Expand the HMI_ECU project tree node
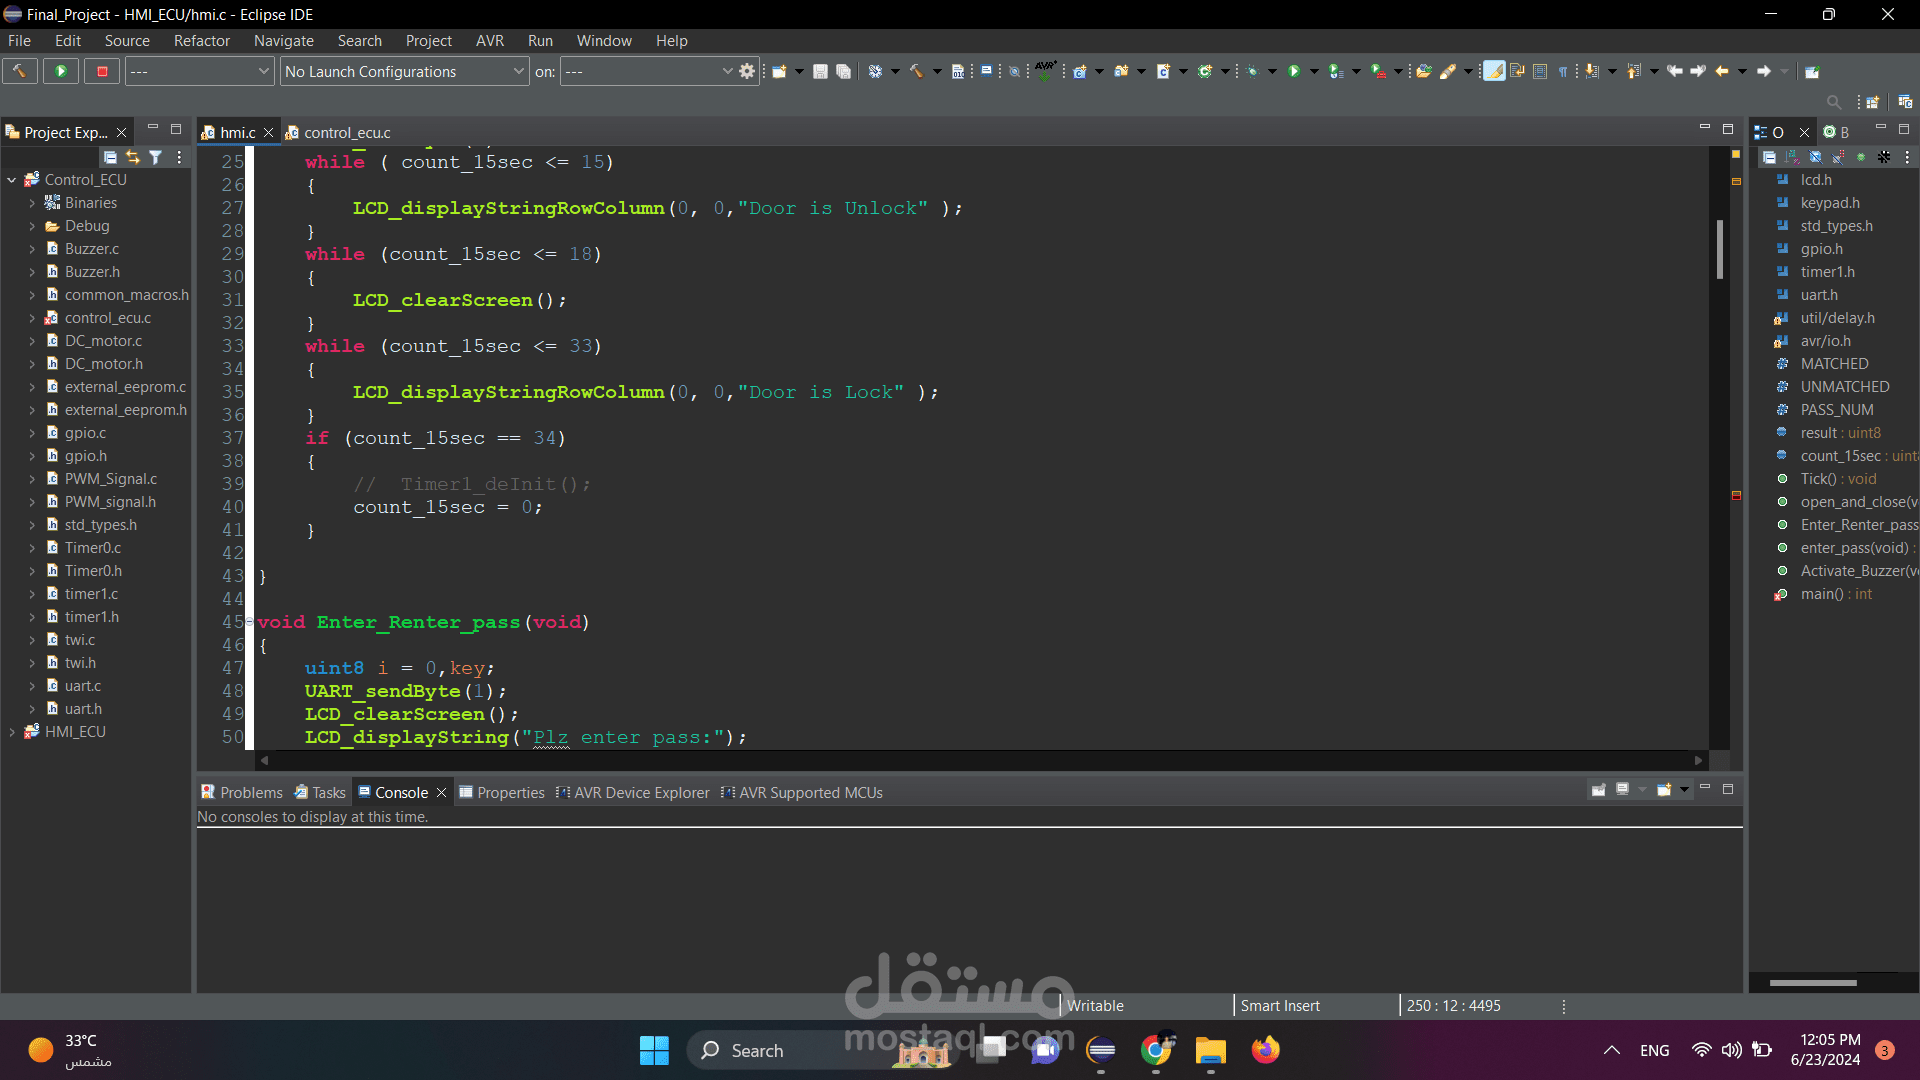The height and width of the screenshot is (1080, 1920). (12, 732)
